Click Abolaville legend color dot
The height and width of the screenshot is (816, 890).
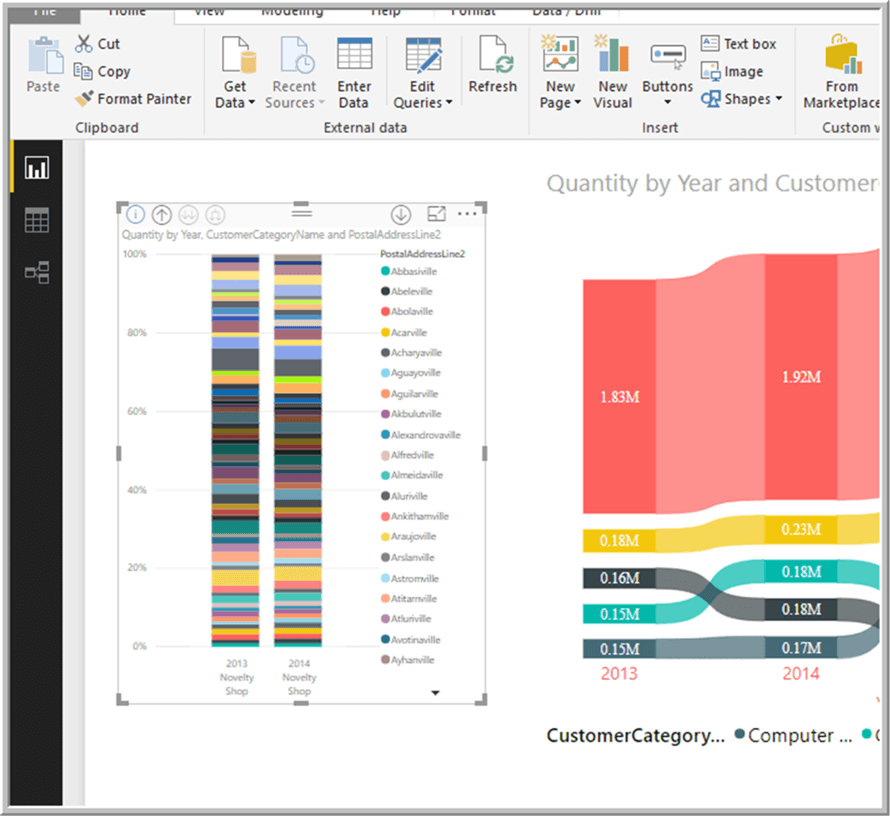pos(385,312)
